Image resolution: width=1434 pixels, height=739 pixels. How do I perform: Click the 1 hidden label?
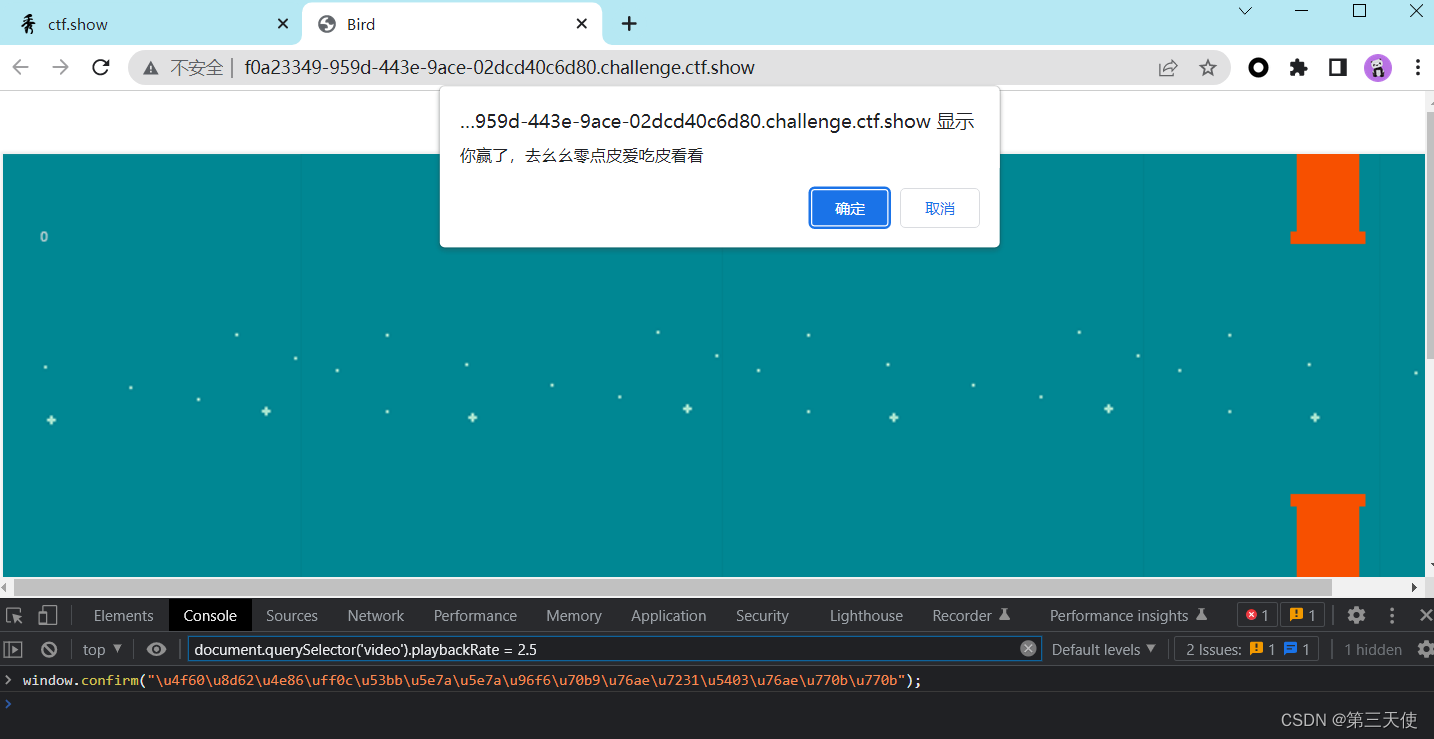[1373, 649]
